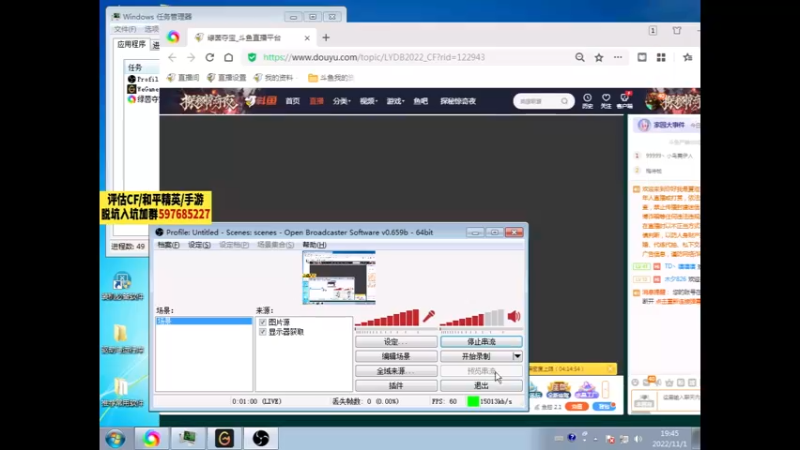Switch to colorful browser on taskbar
The image size is (800, 450).
[152, 439]
